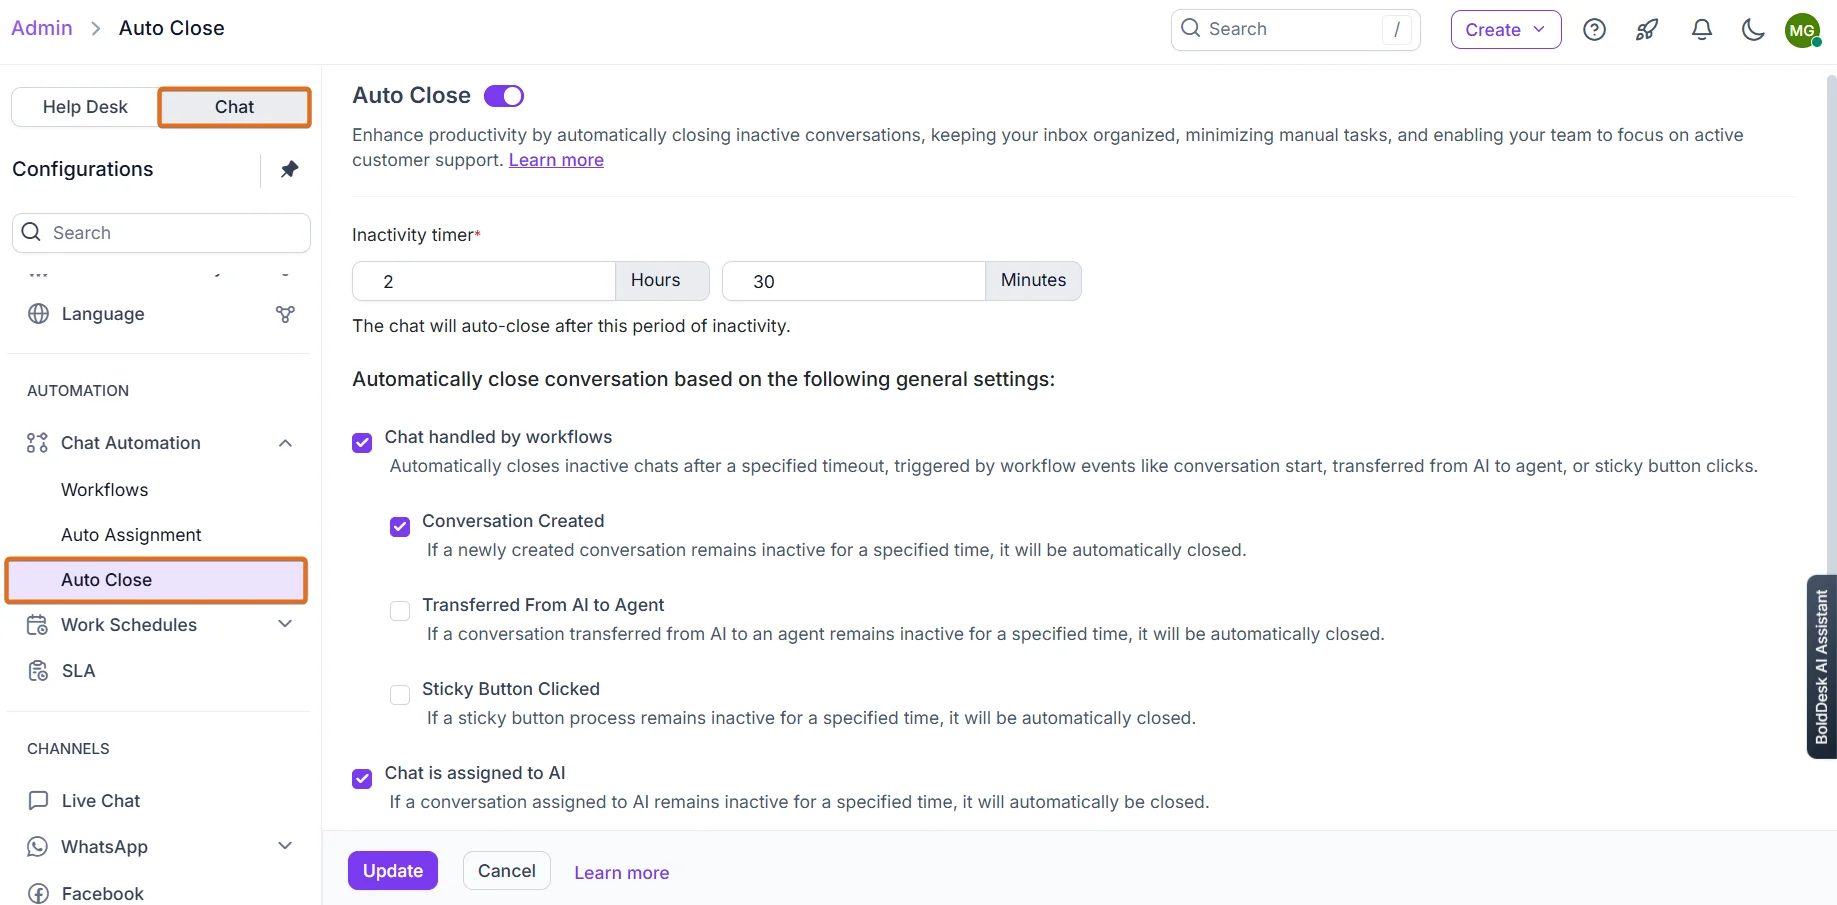Switch to dark mode moon icon
Screen dimensions: 1837x905
pos(1753,30)
